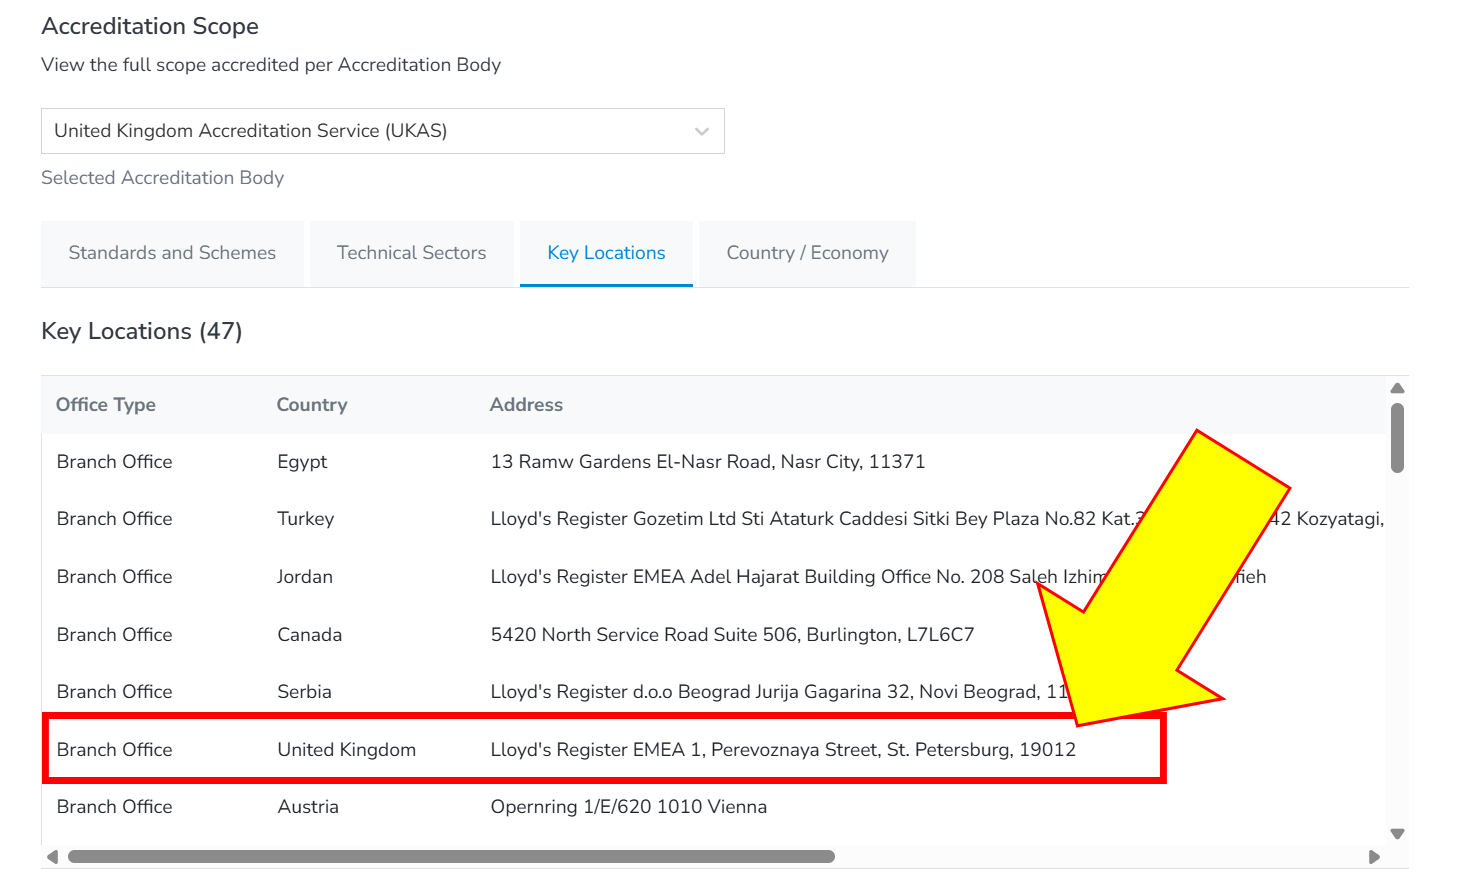This screenshot has height=880, width=1459.
Task: Click Branch Office in the Jordan row
Action: point(114,577)
